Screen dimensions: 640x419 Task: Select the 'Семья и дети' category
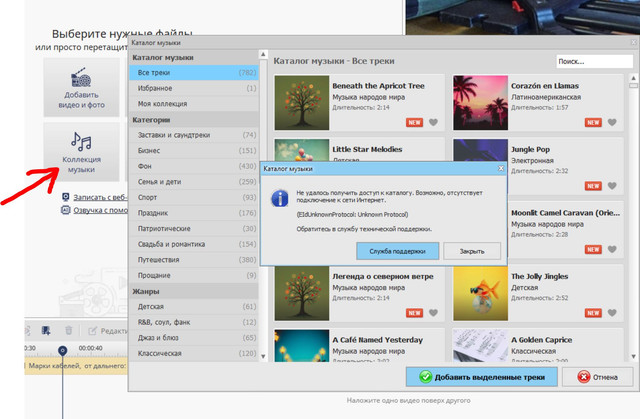(x=194, y=182)
